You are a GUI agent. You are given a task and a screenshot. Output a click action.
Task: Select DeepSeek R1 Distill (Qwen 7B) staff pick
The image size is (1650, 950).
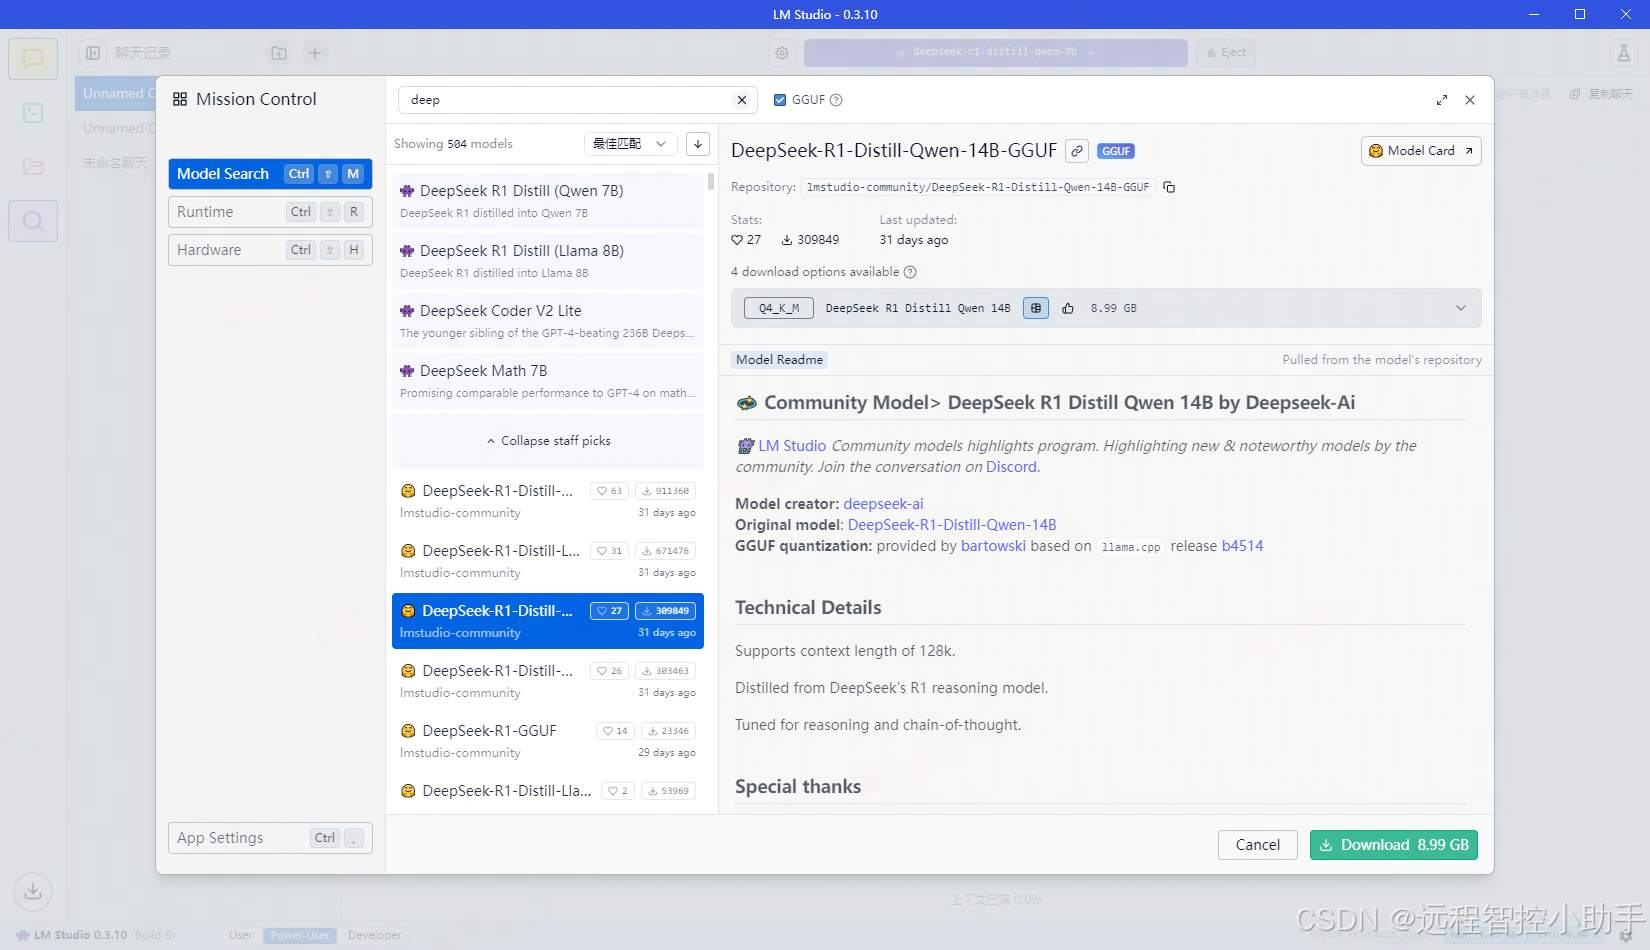(548, 201)
